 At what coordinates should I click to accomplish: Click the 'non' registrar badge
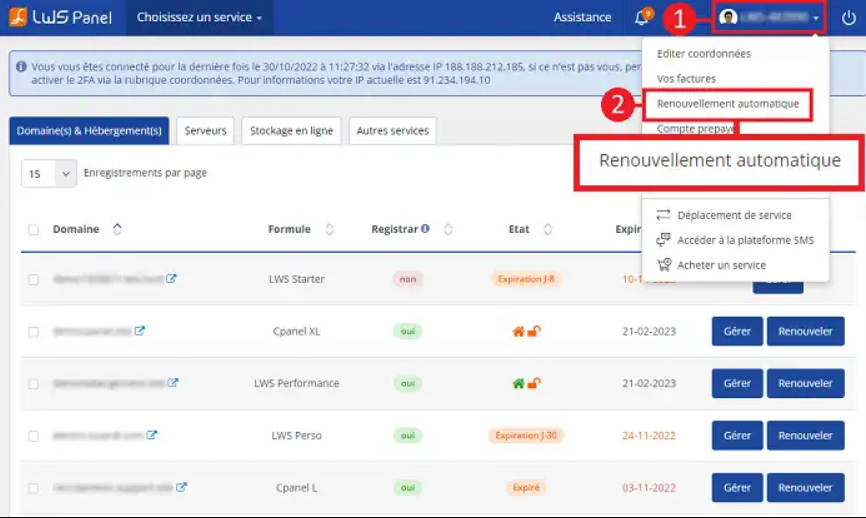(x=408, y=279)
